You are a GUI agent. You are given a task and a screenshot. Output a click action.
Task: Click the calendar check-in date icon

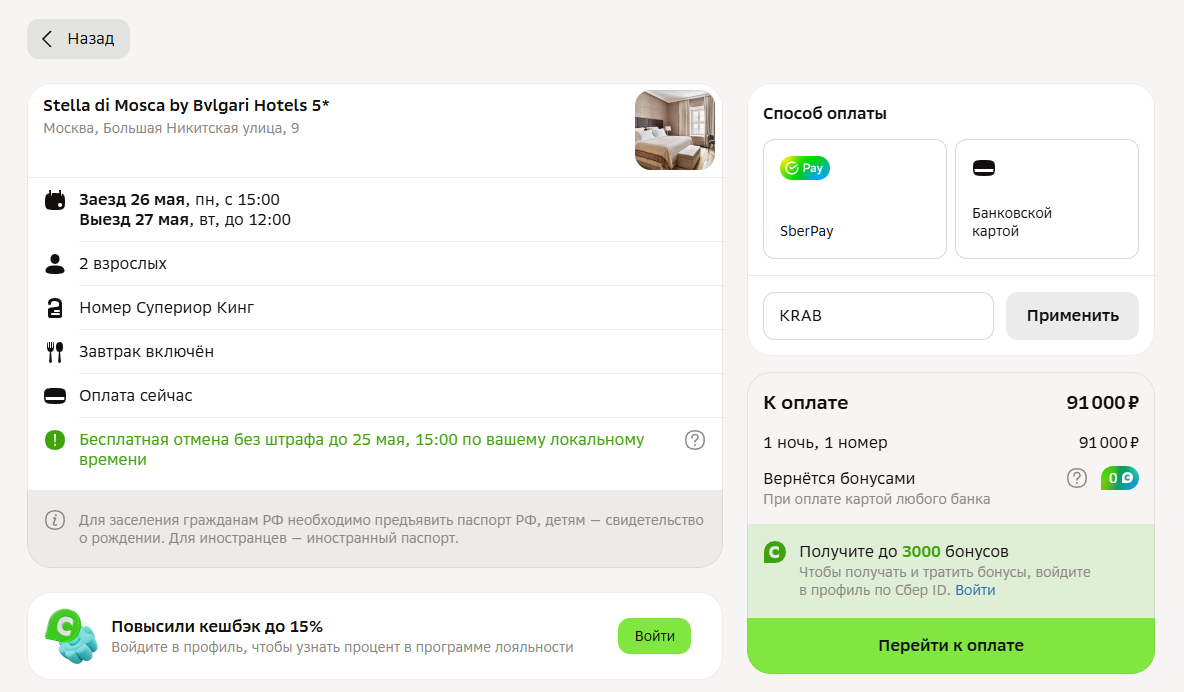(x=55, y=200)
